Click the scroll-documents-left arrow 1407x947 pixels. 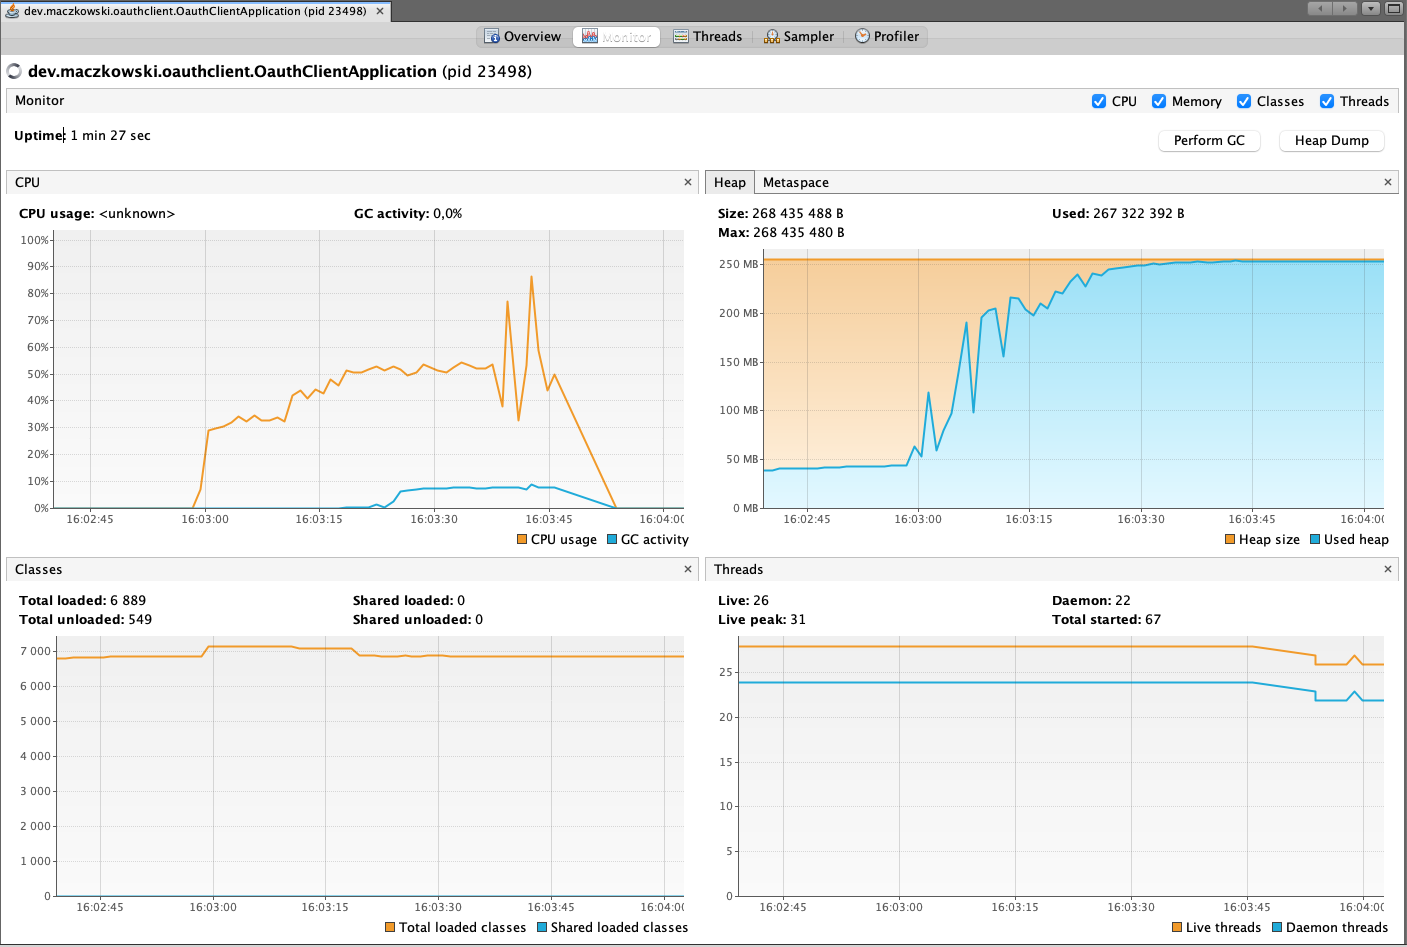[x=1321, y=8]
